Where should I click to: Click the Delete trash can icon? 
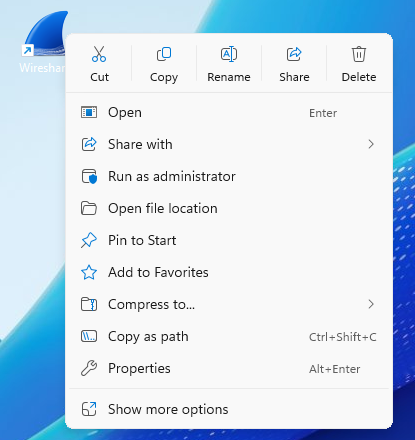(359, 54)
